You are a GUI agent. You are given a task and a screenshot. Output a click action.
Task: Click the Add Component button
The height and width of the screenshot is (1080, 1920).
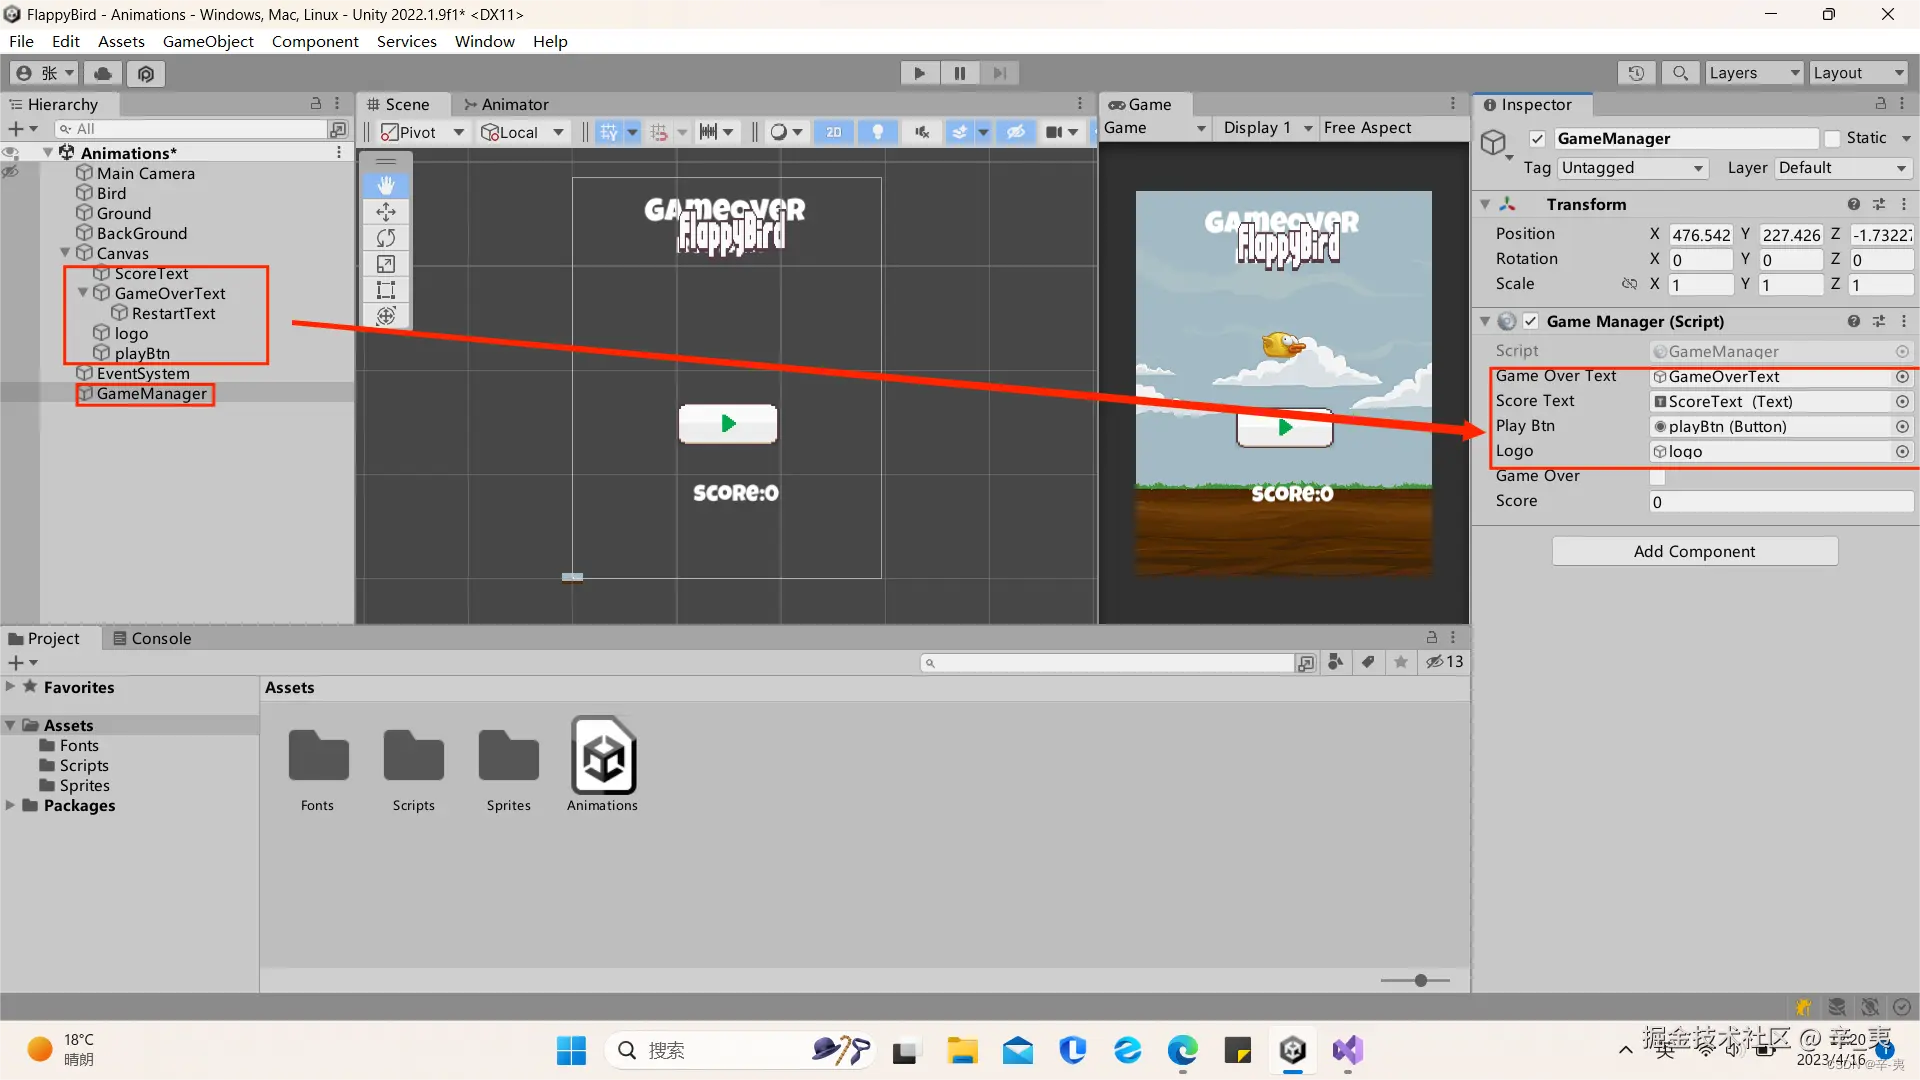1694,551
